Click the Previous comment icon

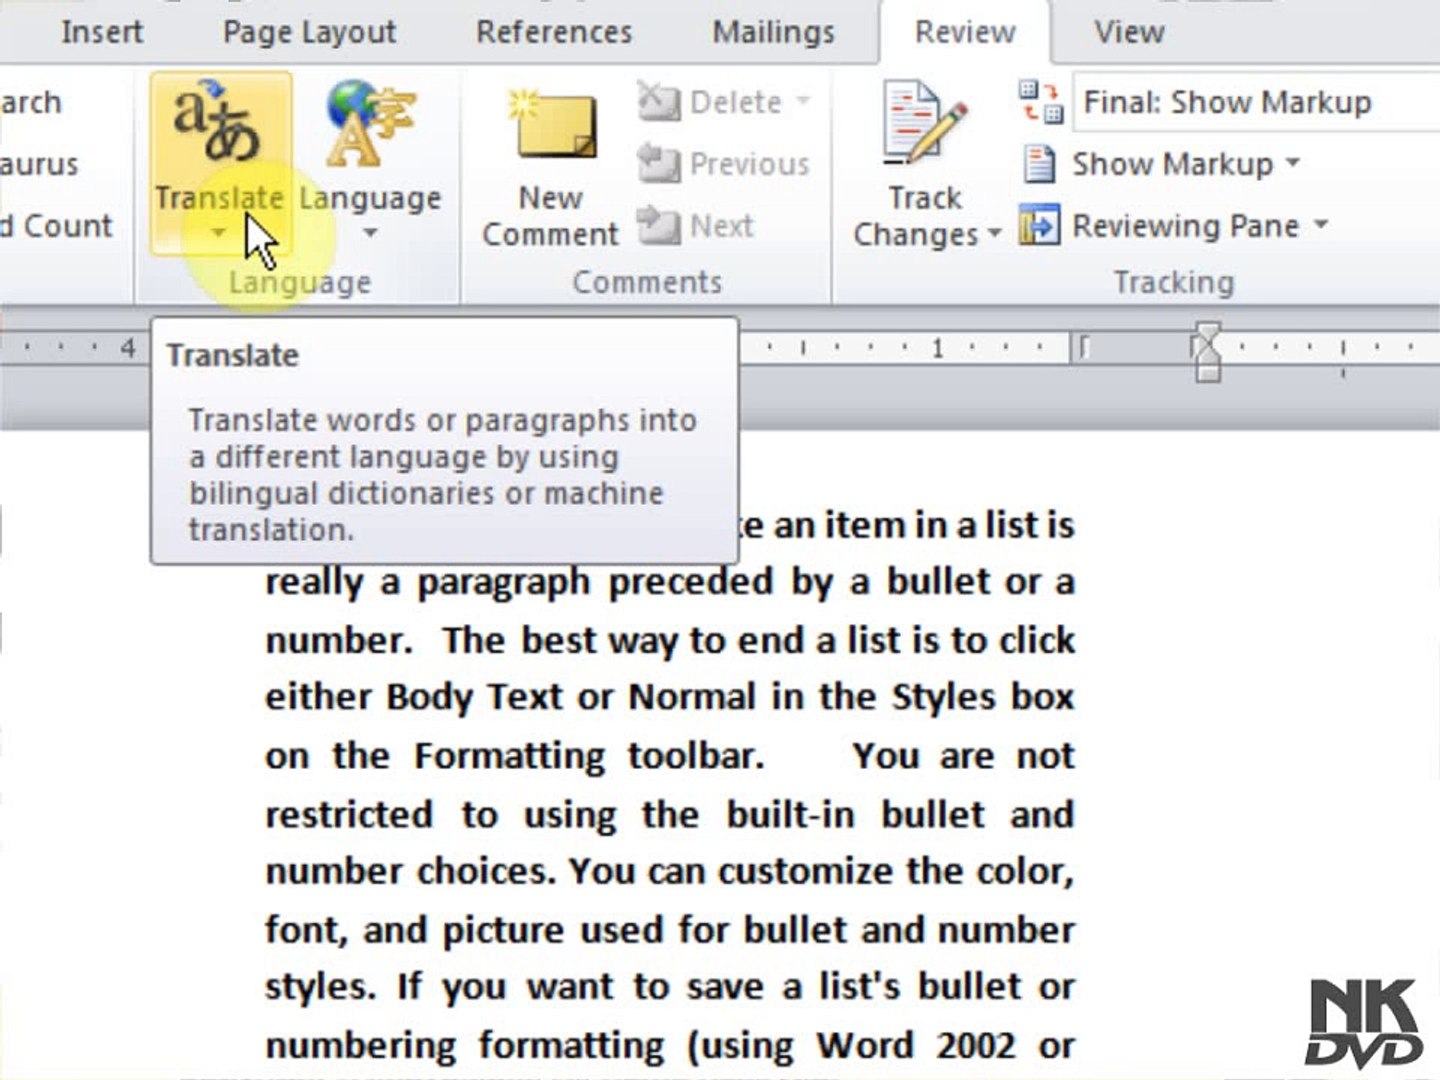pyautogui.click(x=658, y=163)
